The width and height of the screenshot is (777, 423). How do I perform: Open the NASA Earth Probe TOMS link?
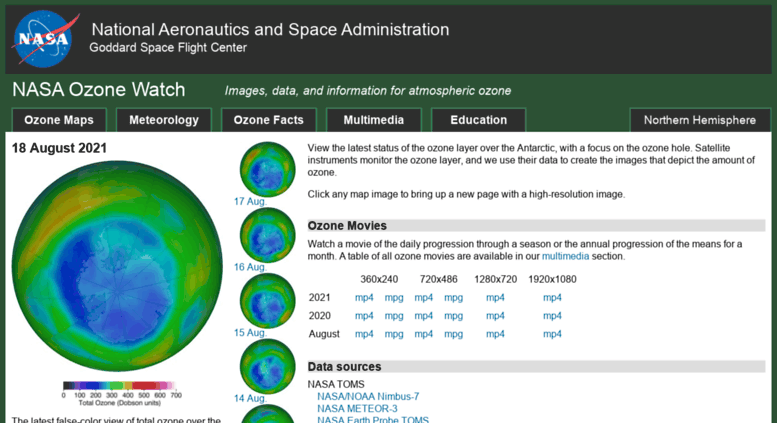[x=373, y=420]
